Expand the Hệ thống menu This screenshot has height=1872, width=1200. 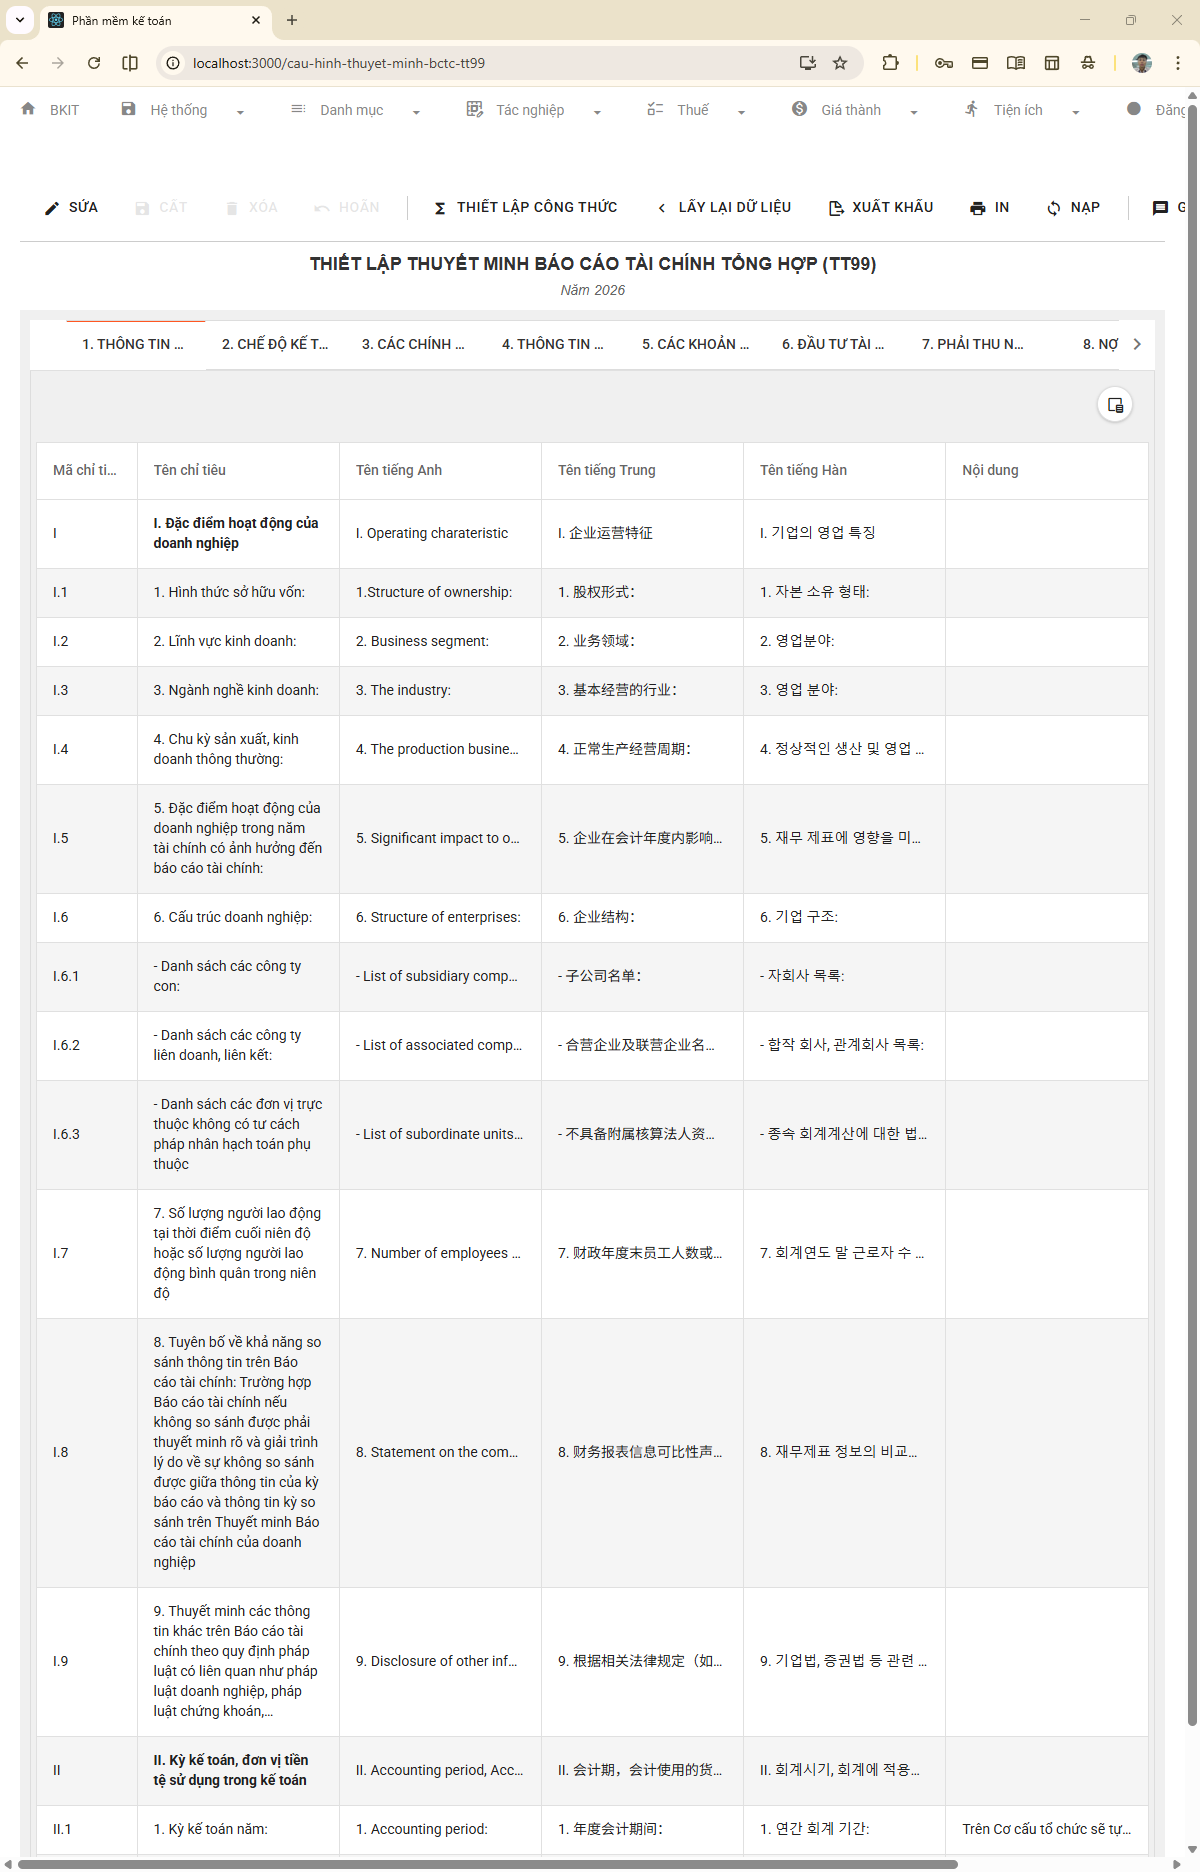pyautogui.click(x=182, y=110)
